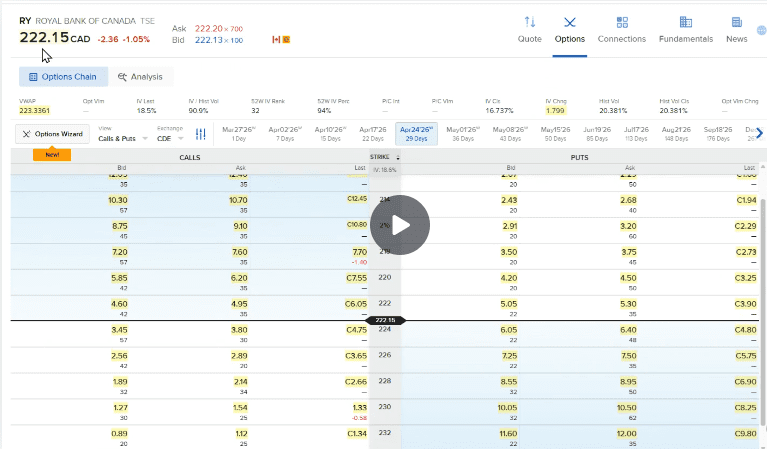Switch to the Options Chain tab
The width and height of the screenshot is (767, 449).
63,76
